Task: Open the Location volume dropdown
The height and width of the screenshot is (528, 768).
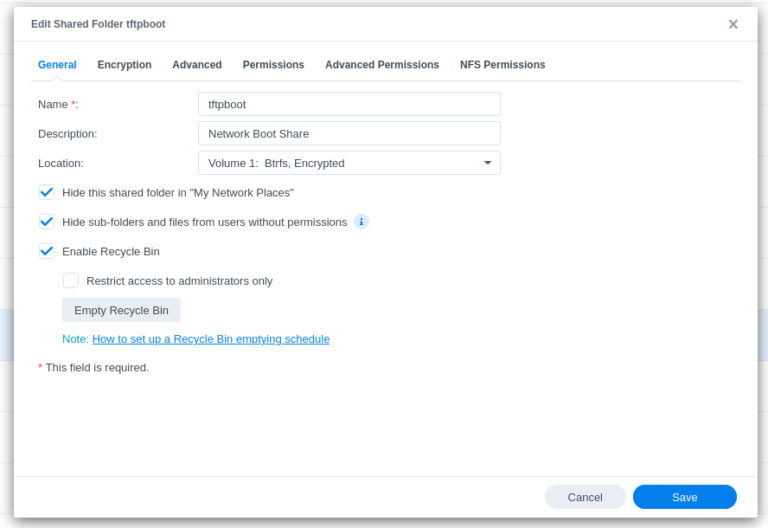Action: (x=348, y=163)
